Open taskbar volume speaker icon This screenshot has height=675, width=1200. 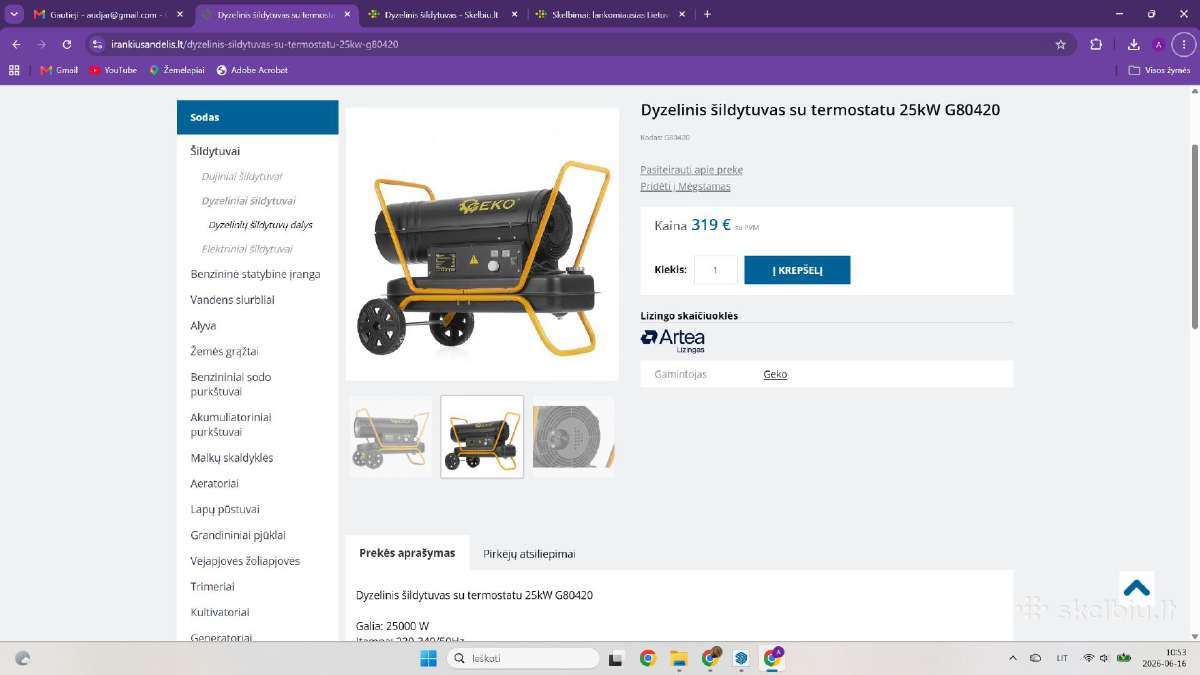click(x=1104, y=658)
